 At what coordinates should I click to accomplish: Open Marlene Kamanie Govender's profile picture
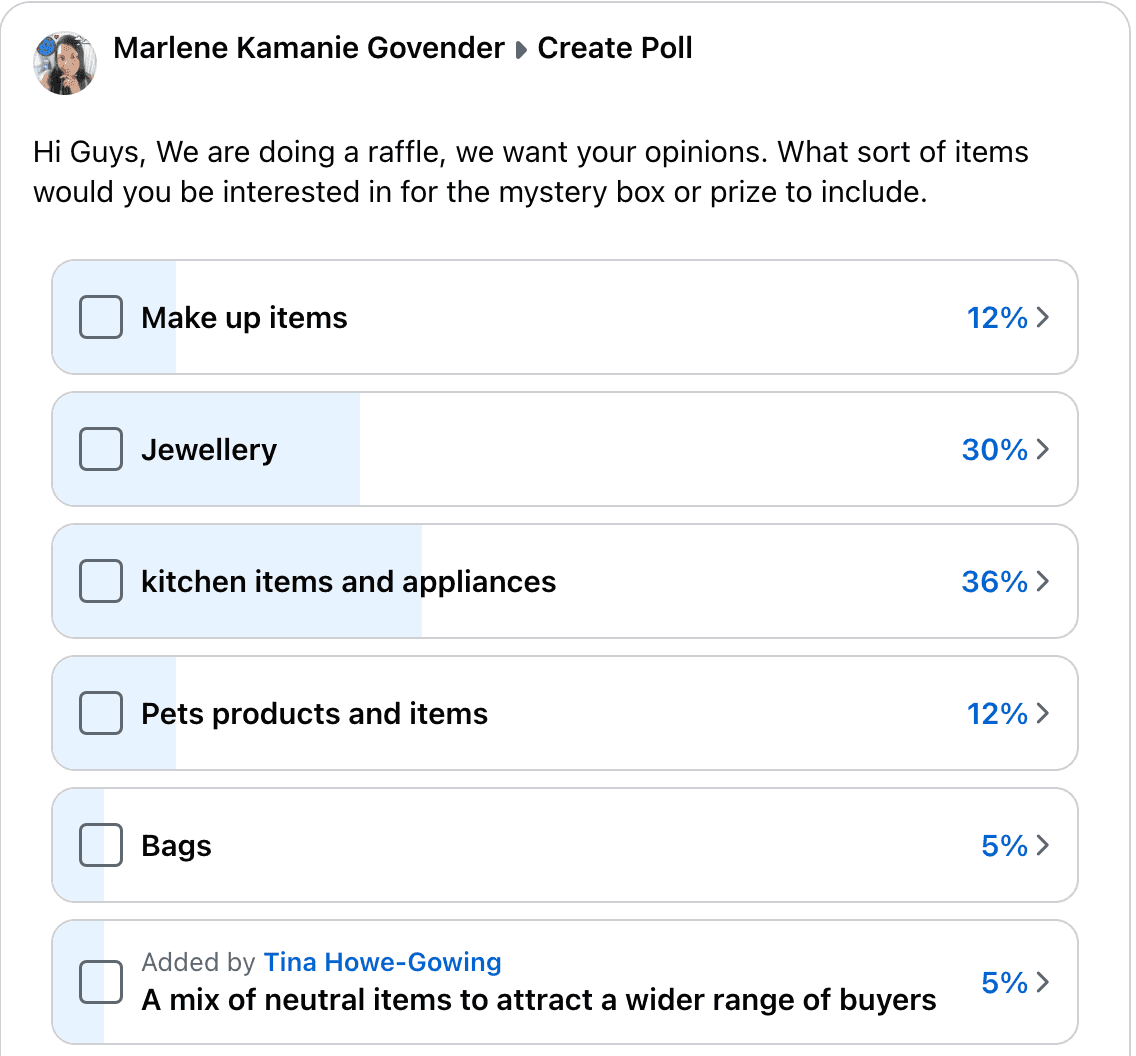(65, 63)
